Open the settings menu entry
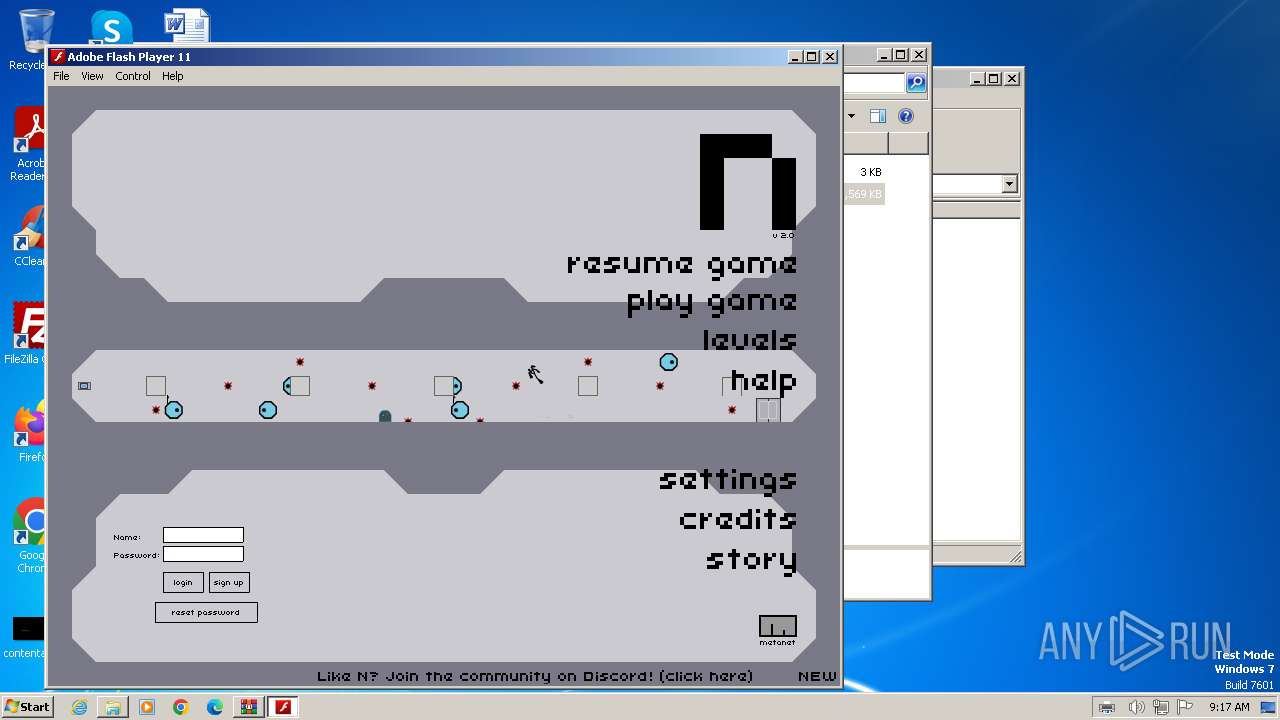The image size is (1280, 720). [x=728, y=480]
